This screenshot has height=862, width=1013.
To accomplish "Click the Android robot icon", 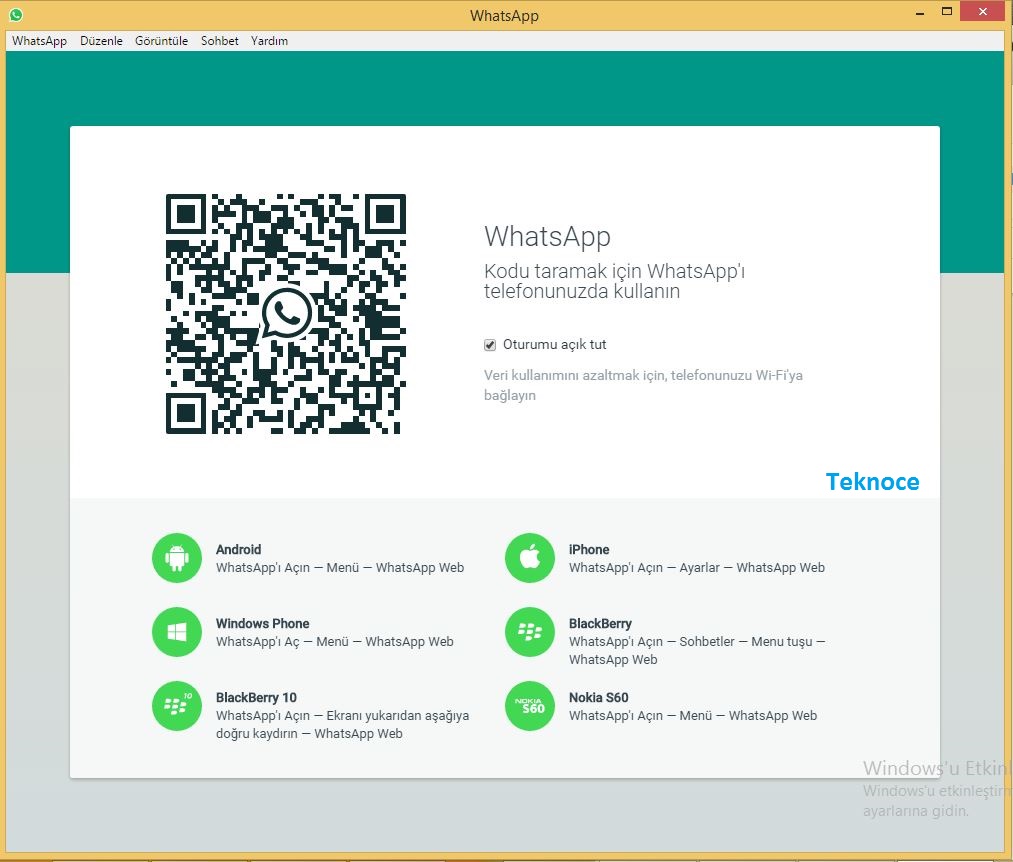I will click(176, 558).
